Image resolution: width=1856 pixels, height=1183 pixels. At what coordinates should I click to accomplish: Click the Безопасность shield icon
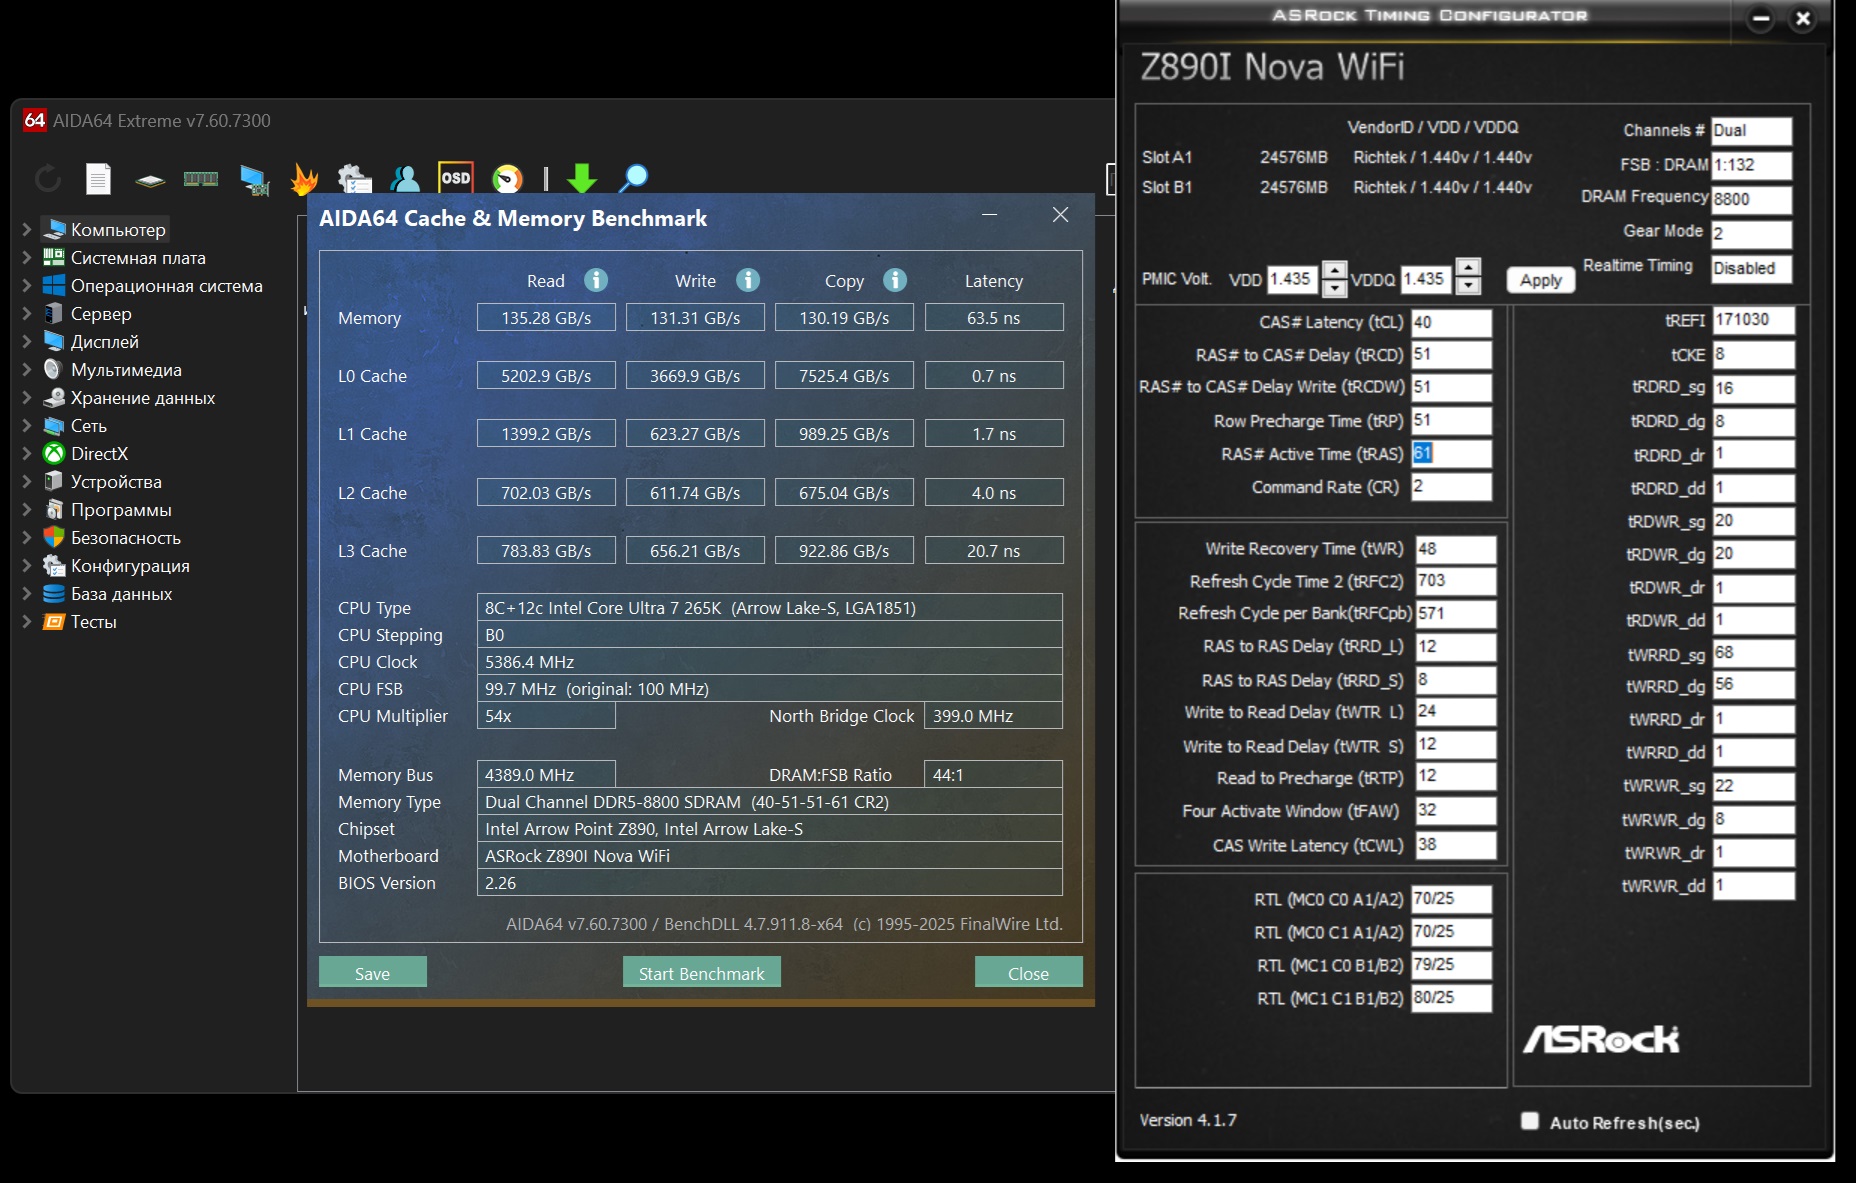[54, 537]
